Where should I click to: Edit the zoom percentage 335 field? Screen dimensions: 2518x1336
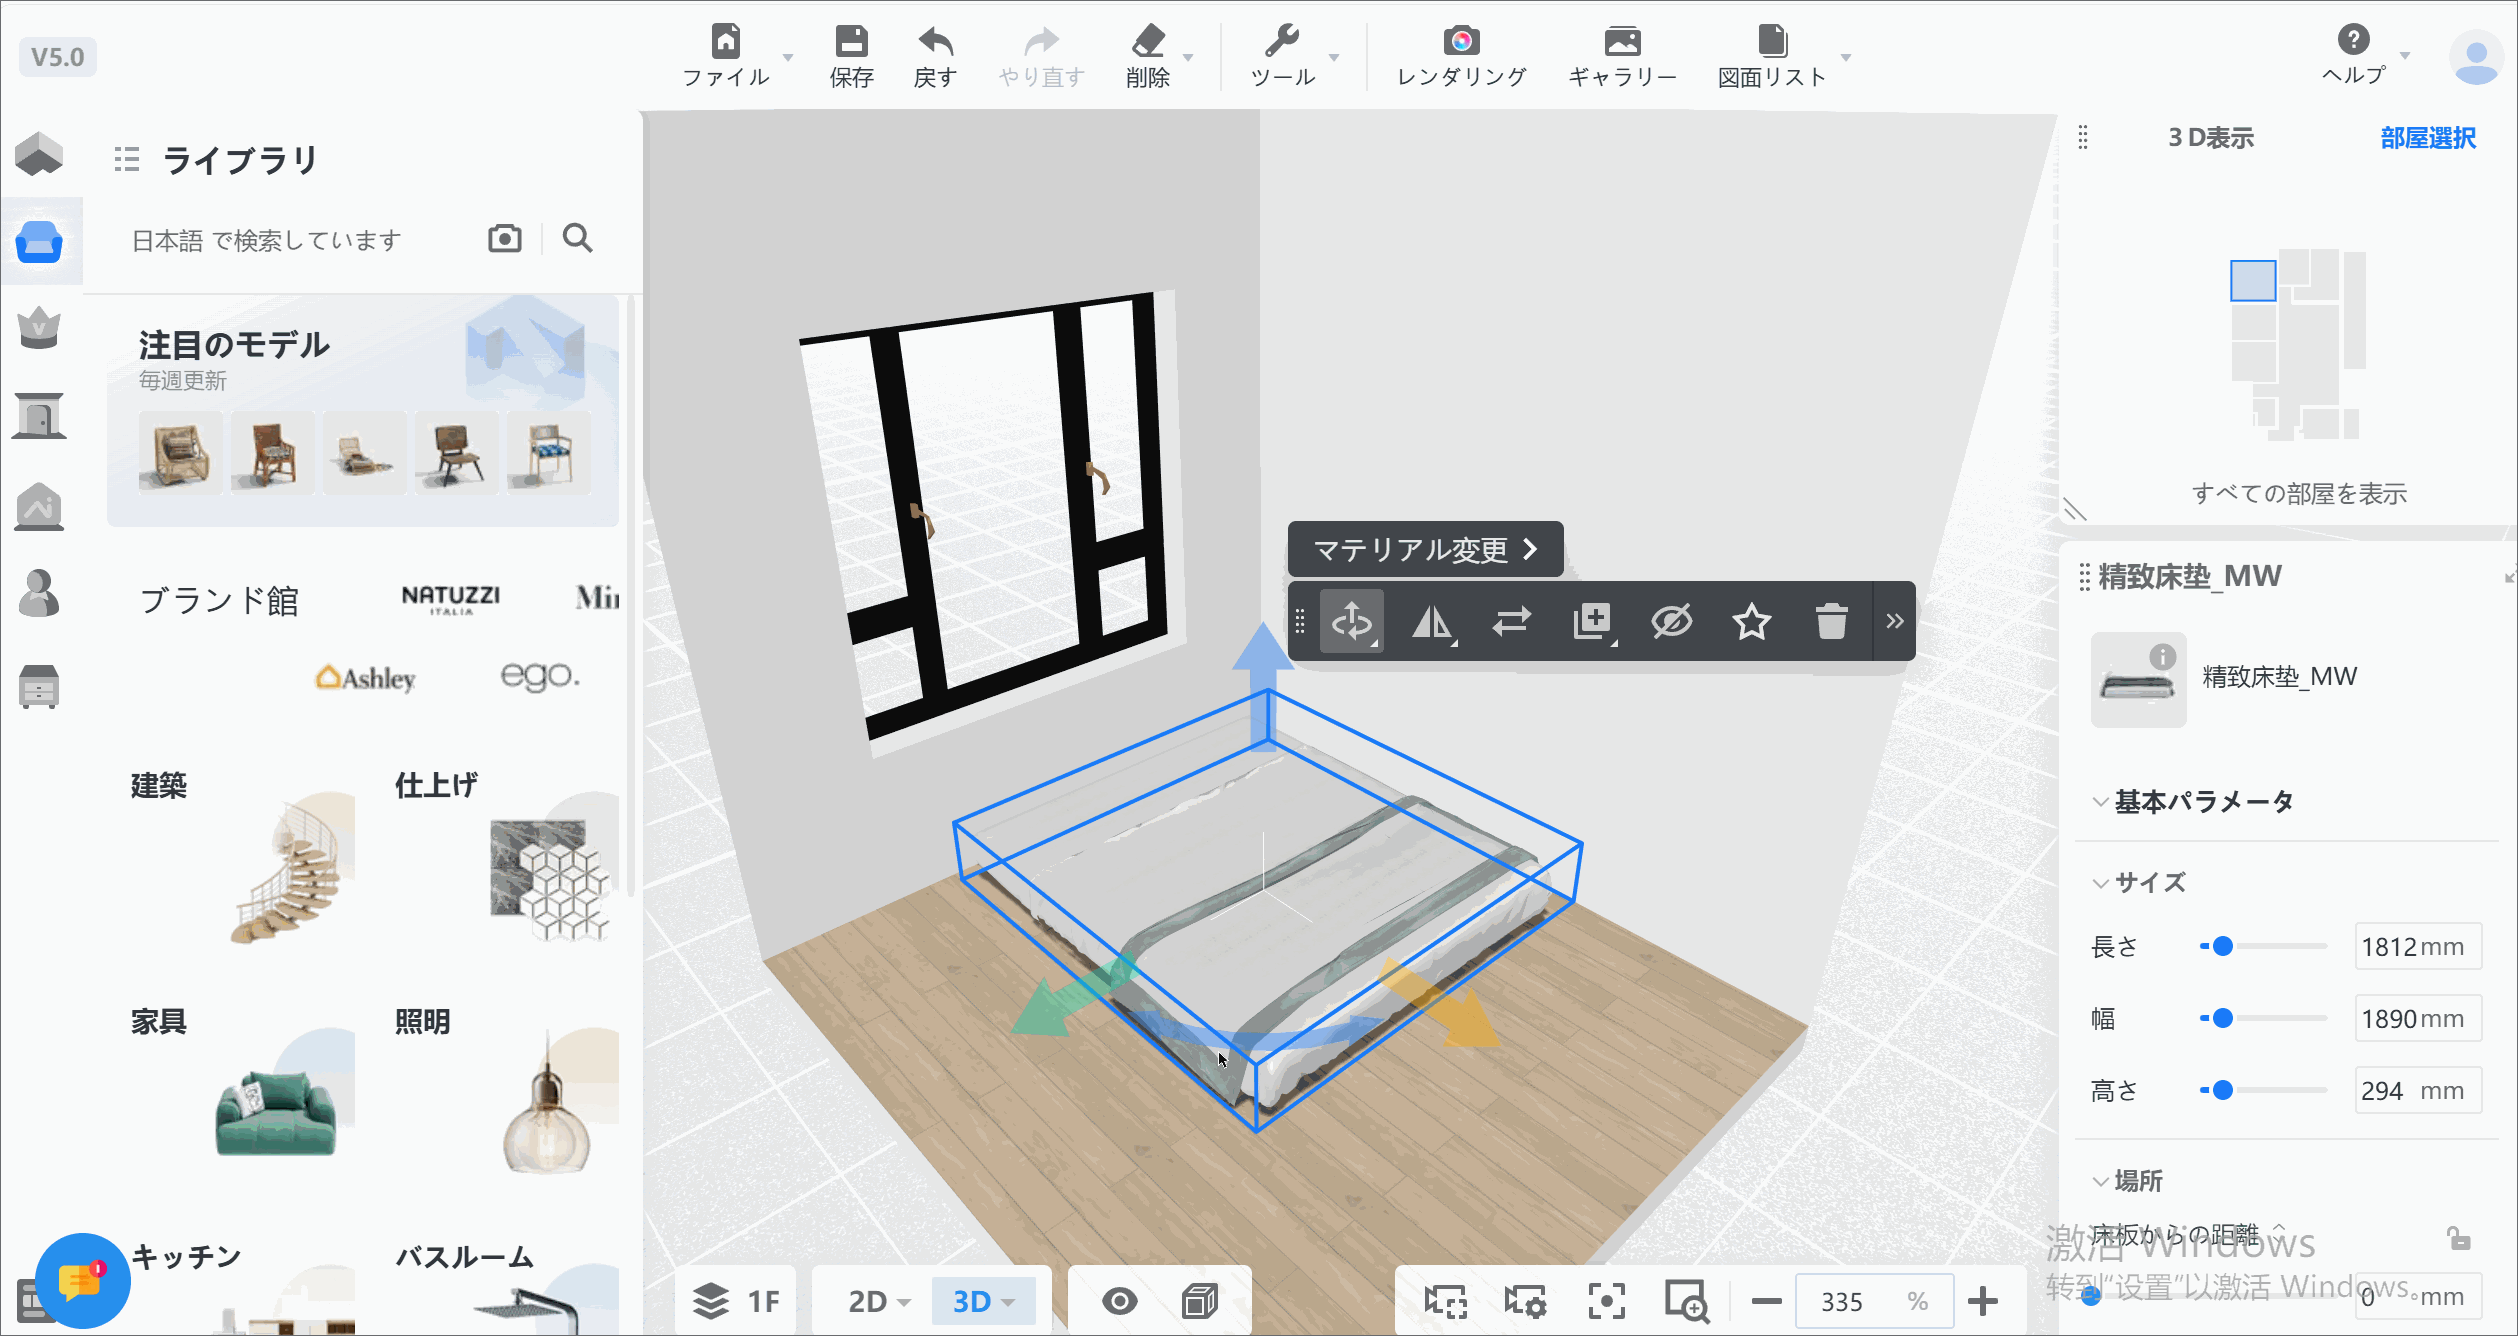point(1874,1301)
